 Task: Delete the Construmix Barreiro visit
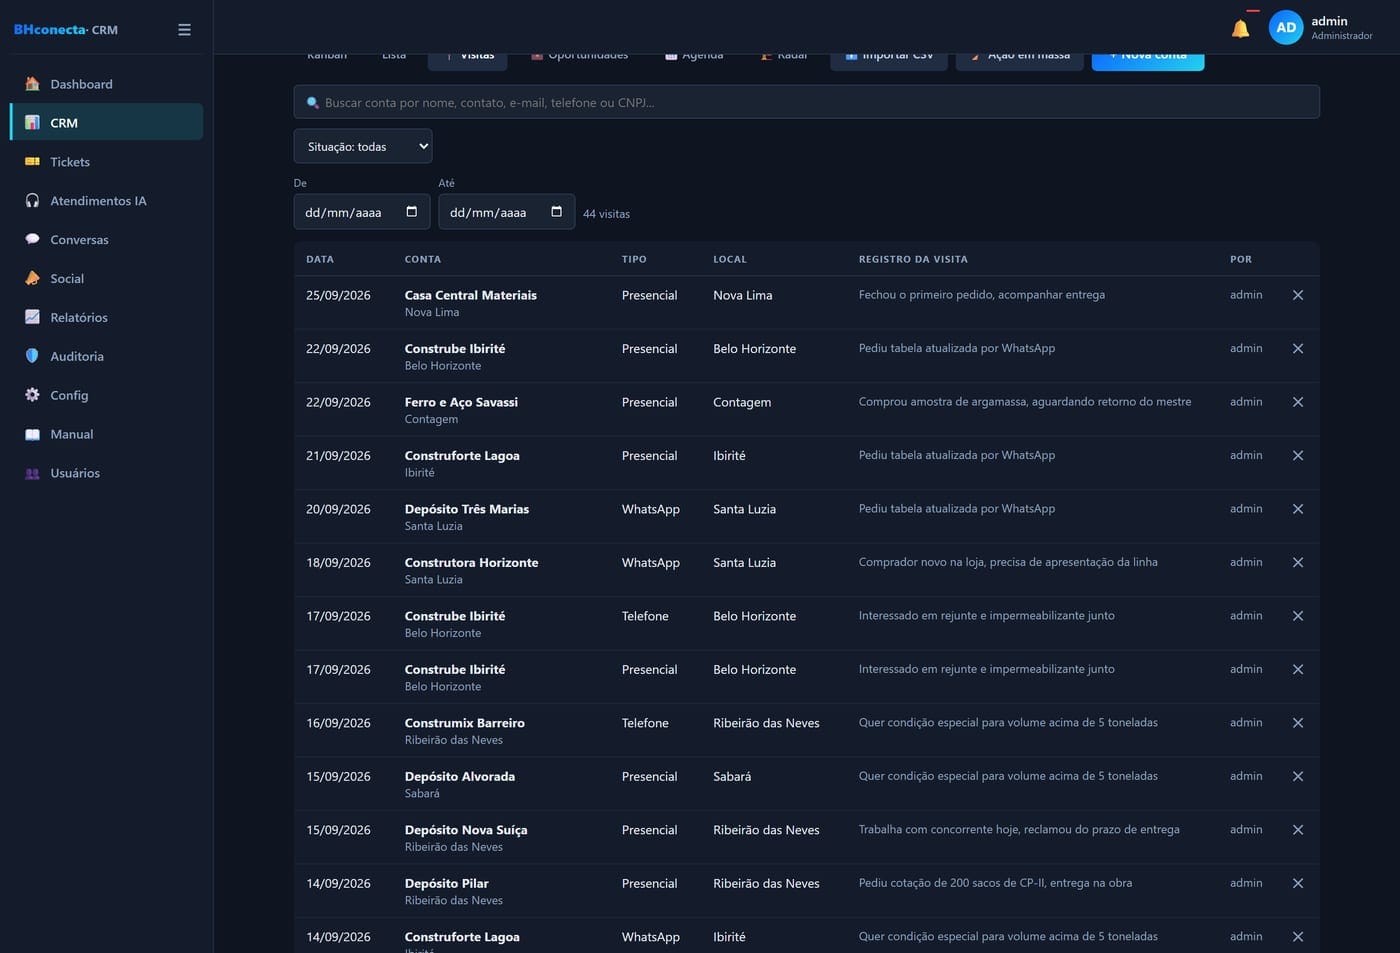[x=1298, y=723]
